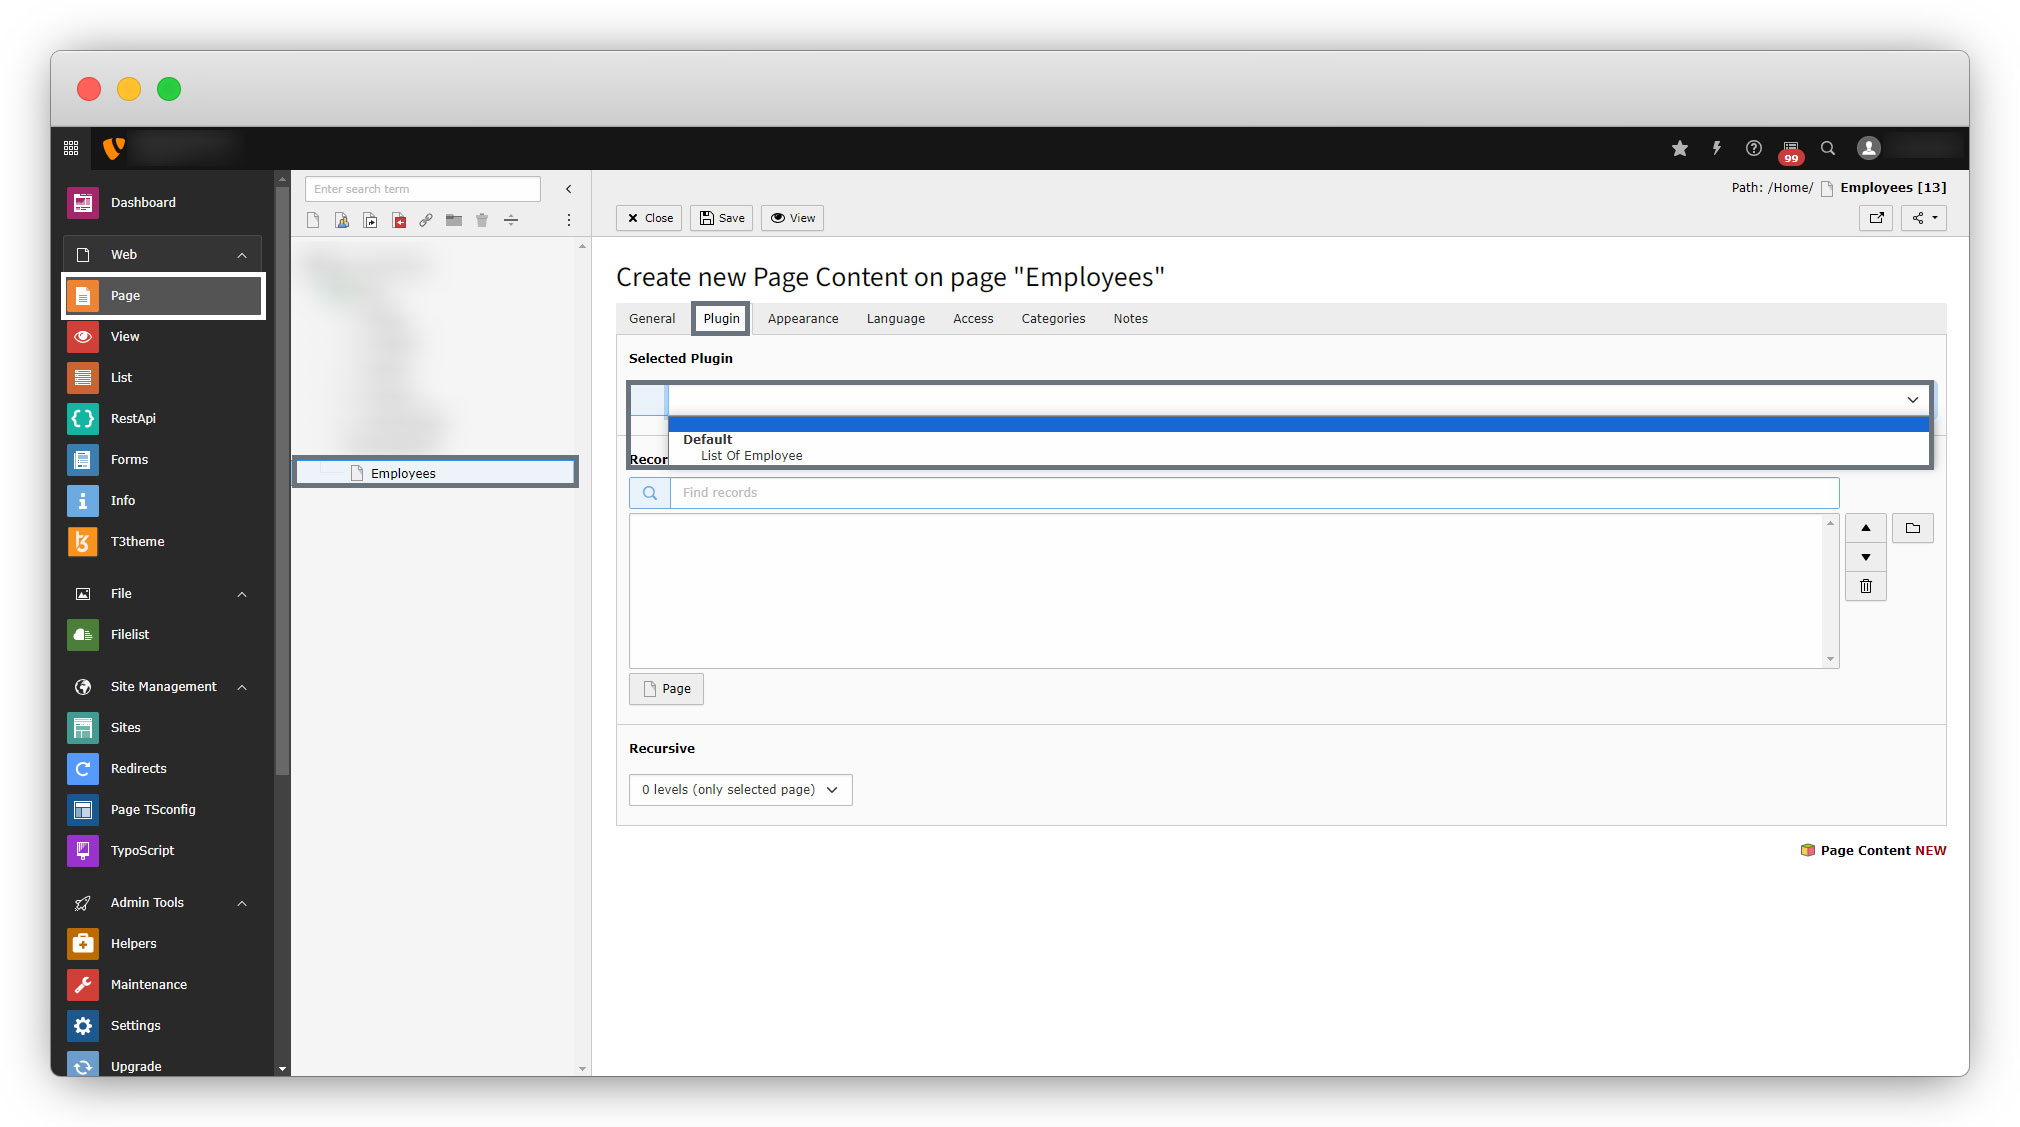This screenshot has width=2020, height=1127.
Task: Open record in new window icon
Action: 1876,218
